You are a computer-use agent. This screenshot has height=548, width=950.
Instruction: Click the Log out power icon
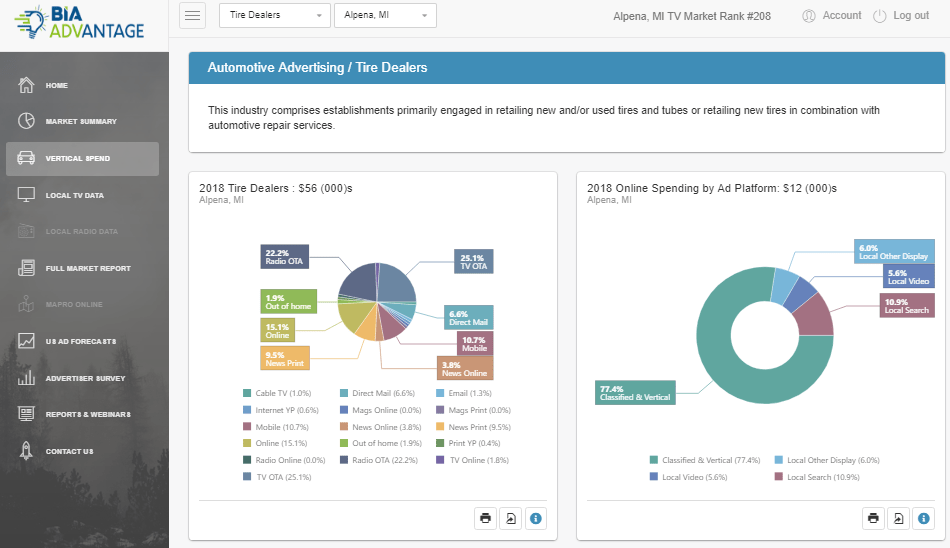pyautogui.click(x=880, y=16)
